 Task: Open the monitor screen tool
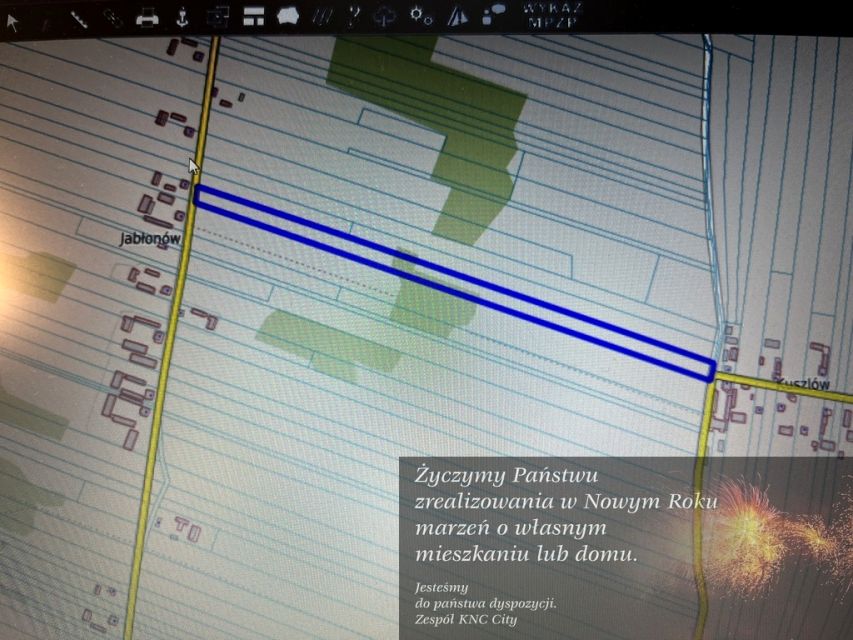pyautogui.click(x=217, y=16)
